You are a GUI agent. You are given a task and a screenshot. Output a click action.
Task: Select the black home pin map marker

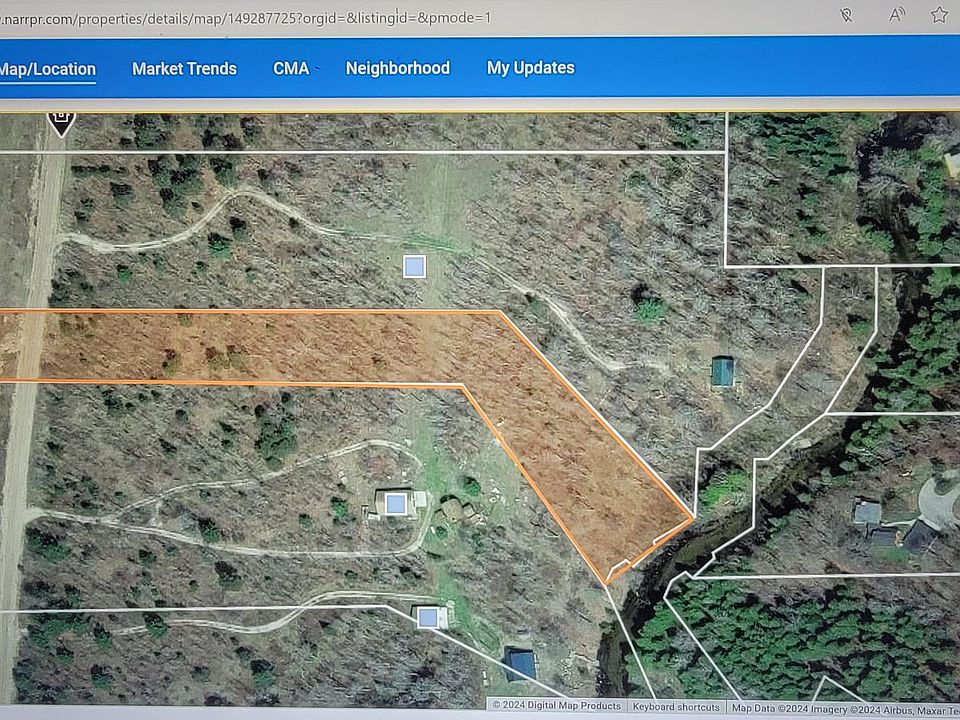tap(61, 123)
